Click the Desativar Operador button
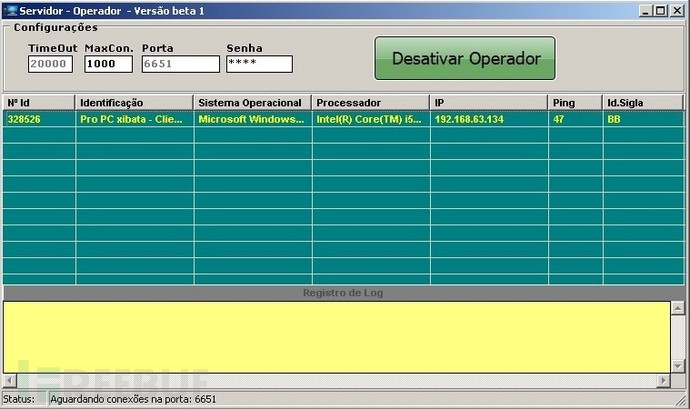Image resolution: width=690 pixels, height=409 pixels. coord(465,58)
